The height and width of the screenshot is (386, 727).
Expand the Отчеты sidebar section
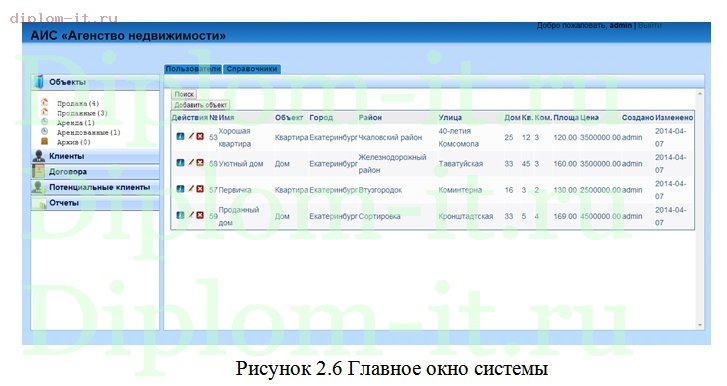pyautogui.click(x=95, y=203)
